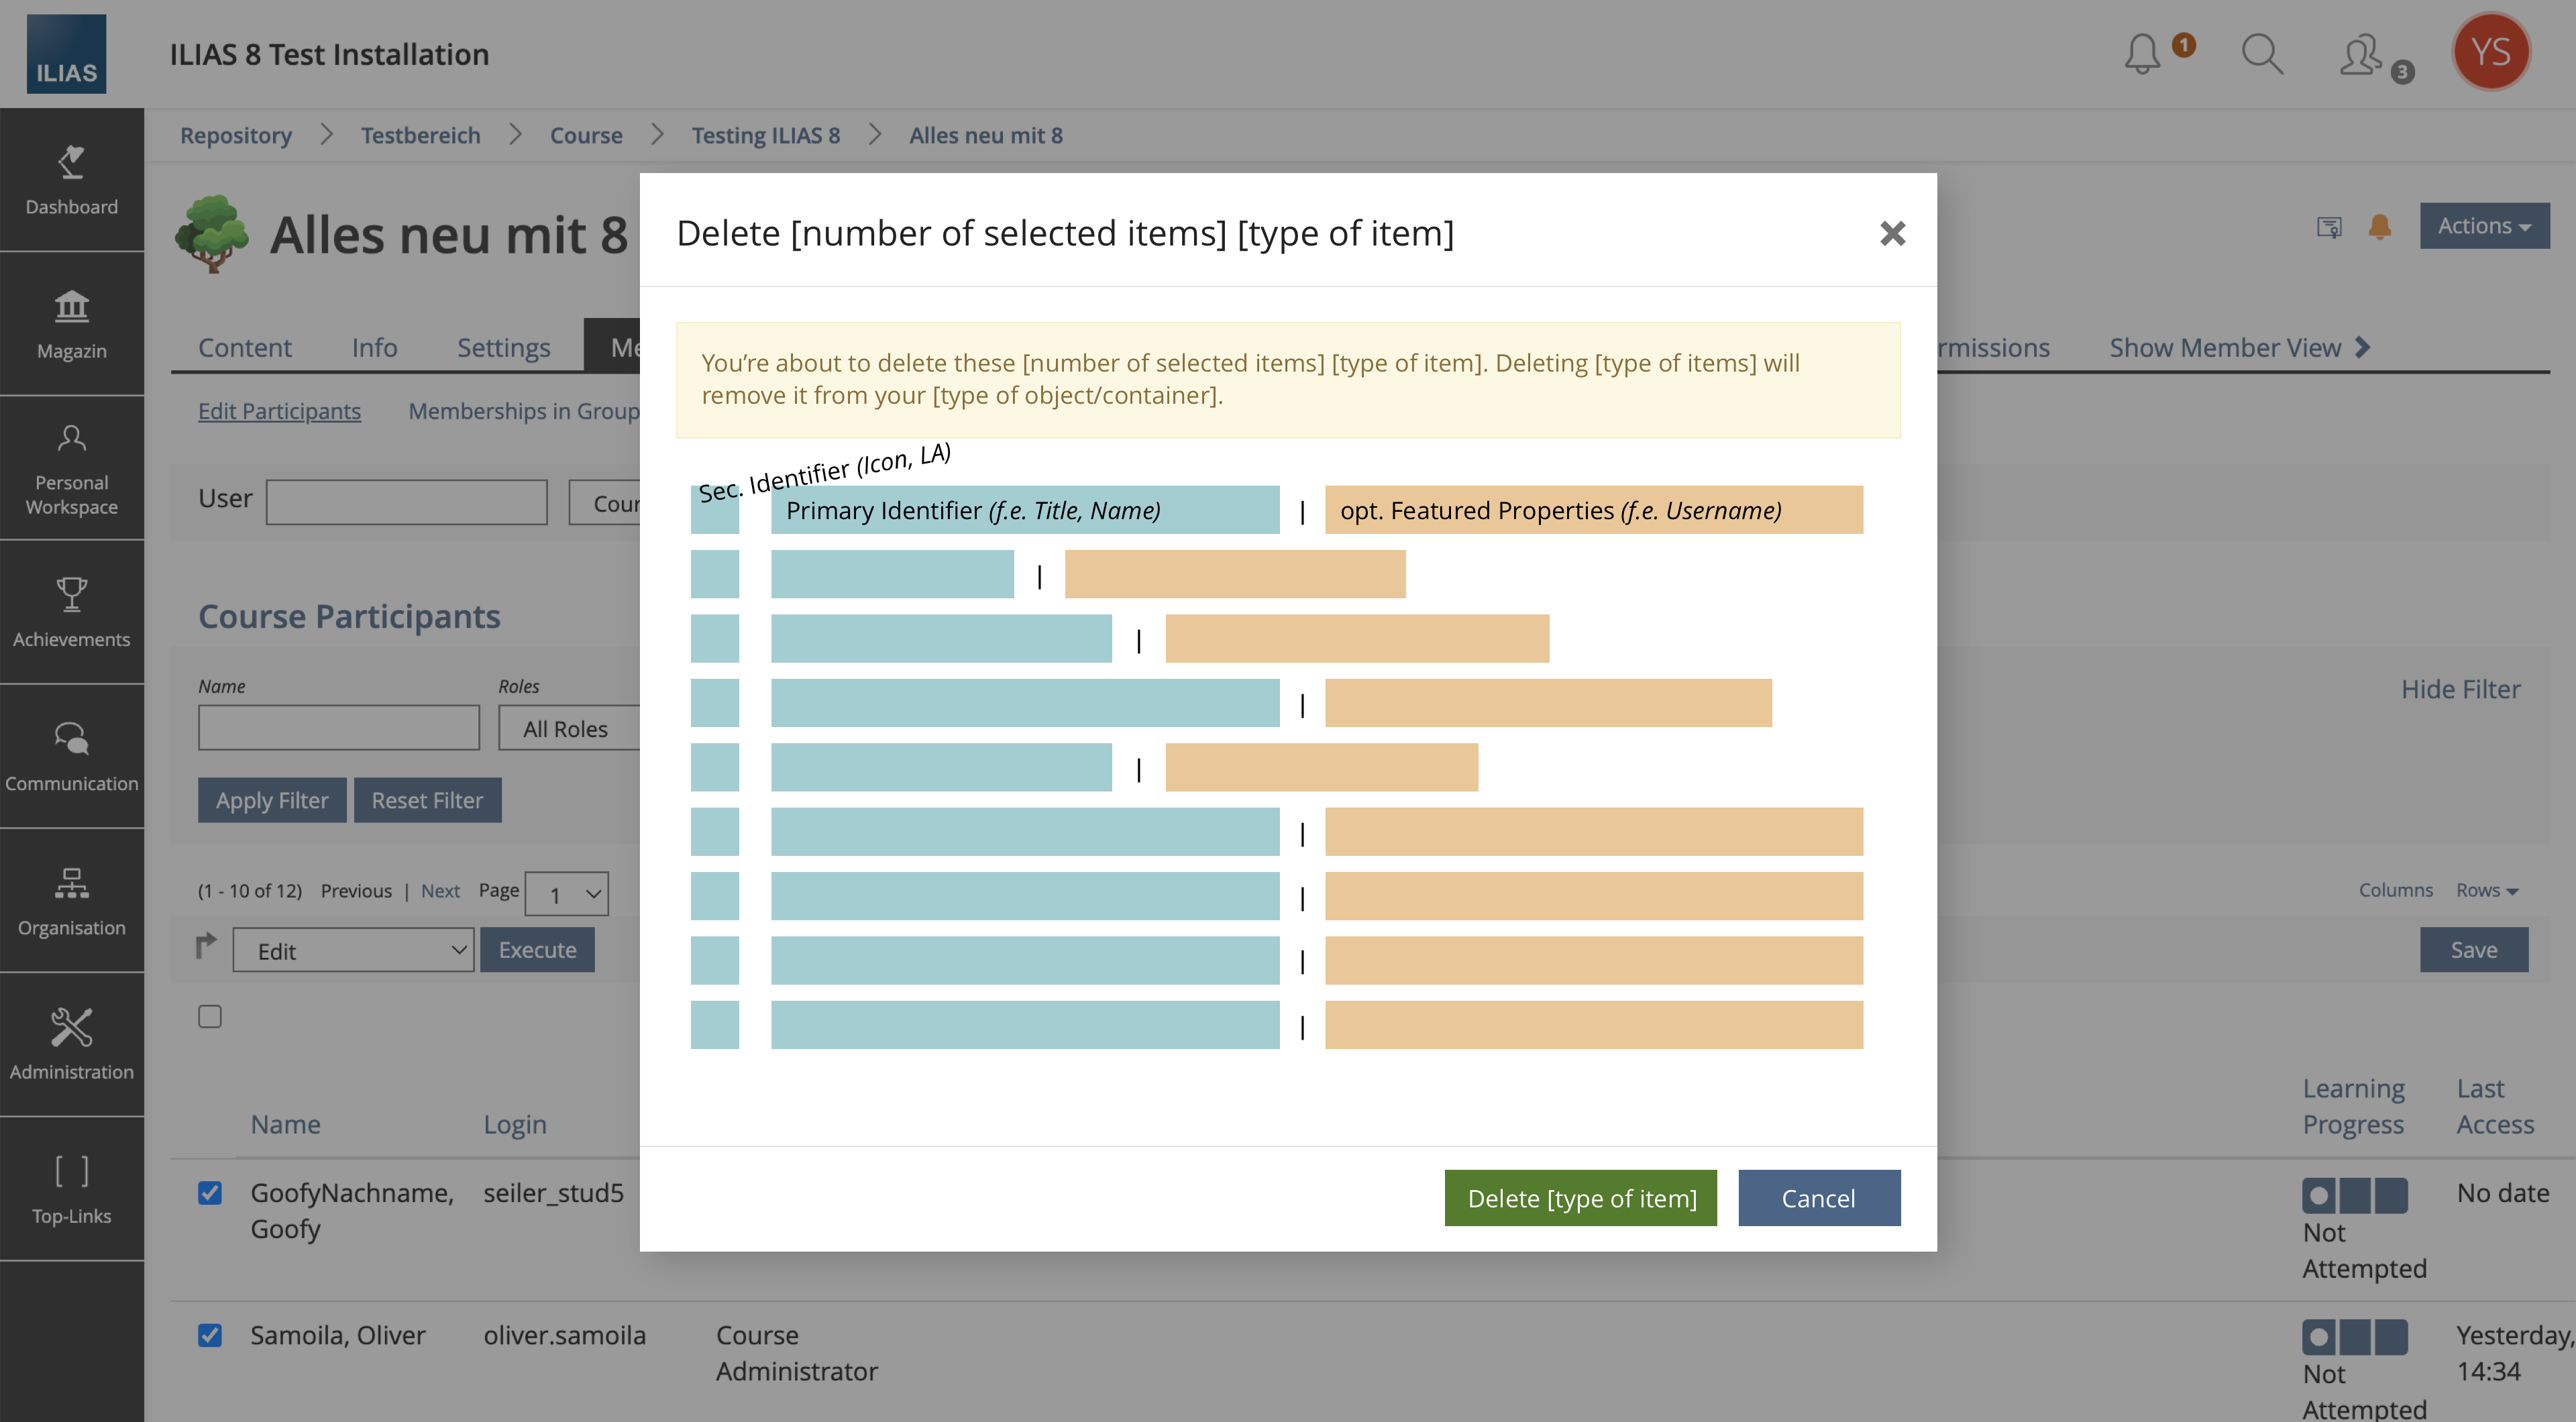Switch to the Content tab
2576x1422 pixels.
pyautogui.click(x=245, y=347)
